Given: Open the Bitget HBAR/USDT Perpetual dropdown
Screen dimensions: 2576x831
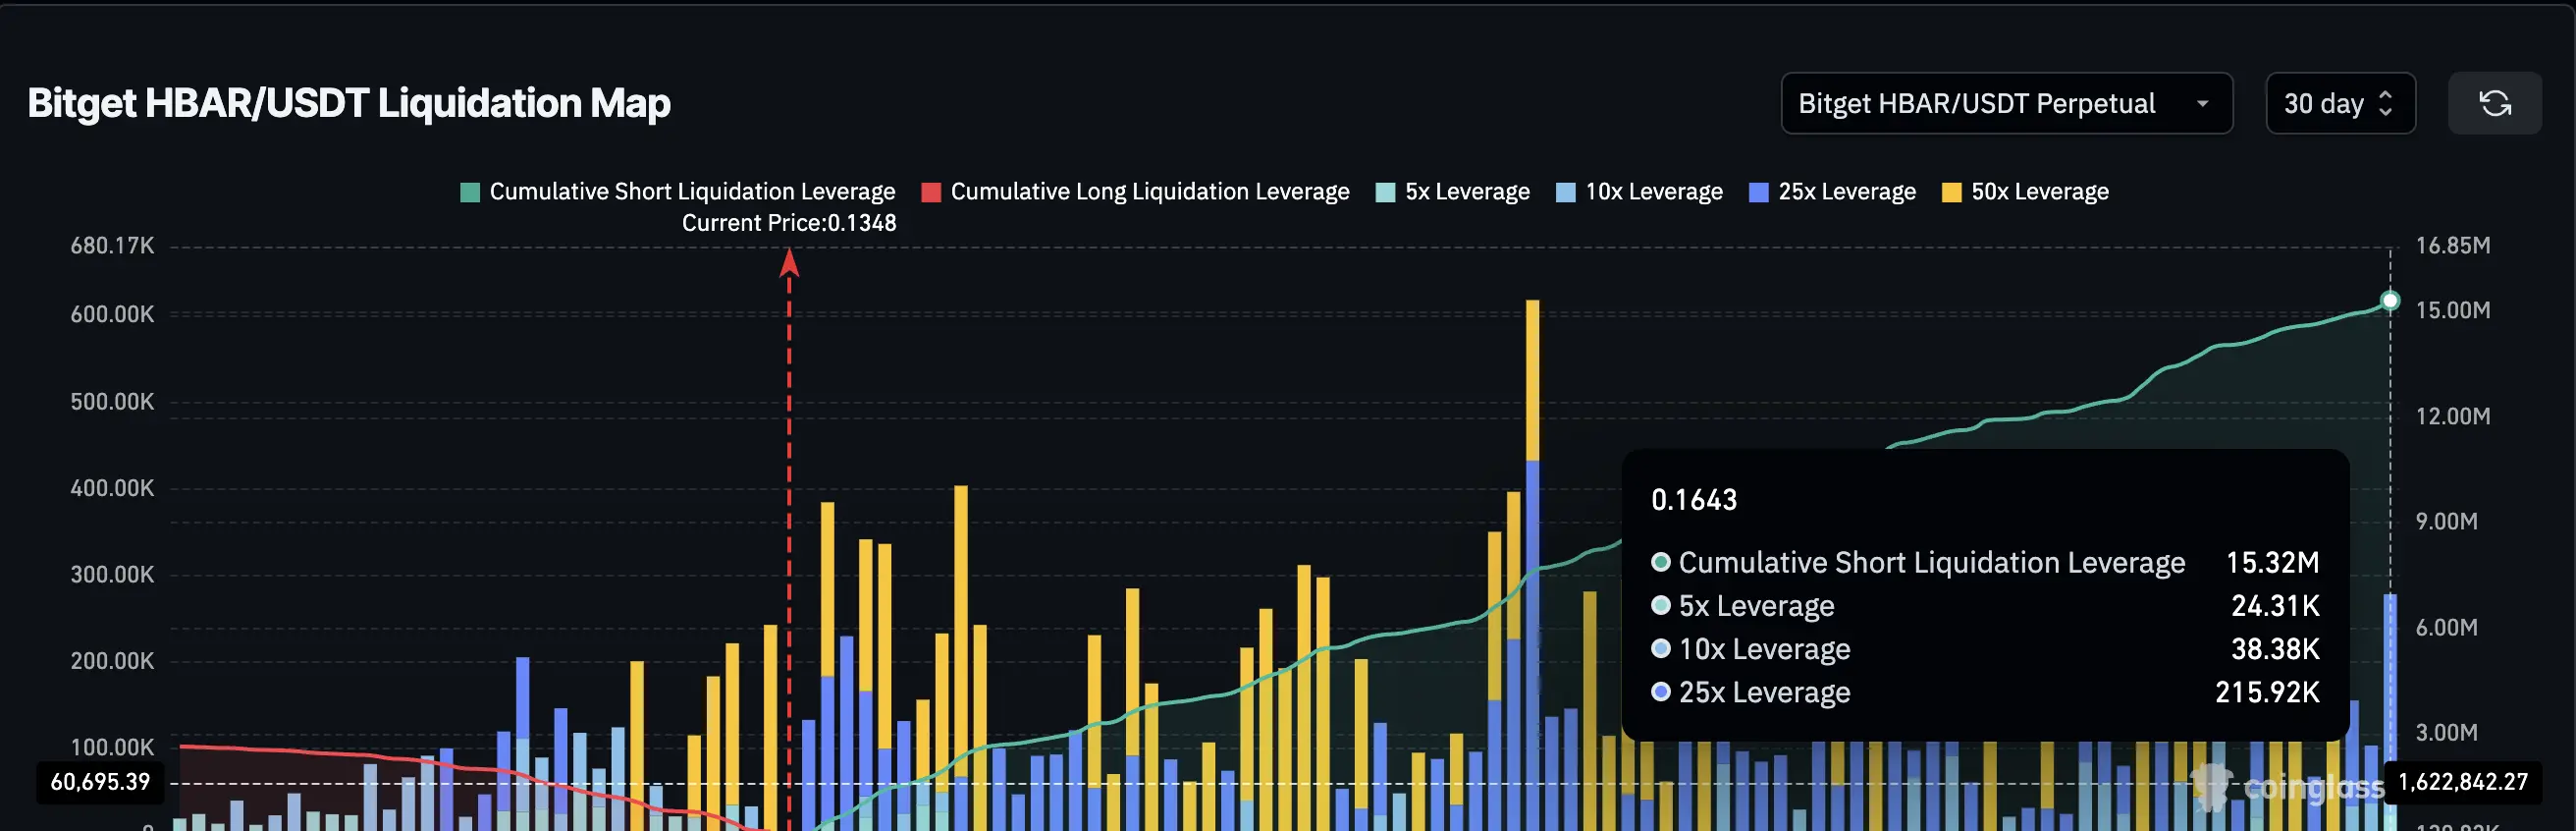Looking at the screenshot, I should click(x=2006, y=103).
